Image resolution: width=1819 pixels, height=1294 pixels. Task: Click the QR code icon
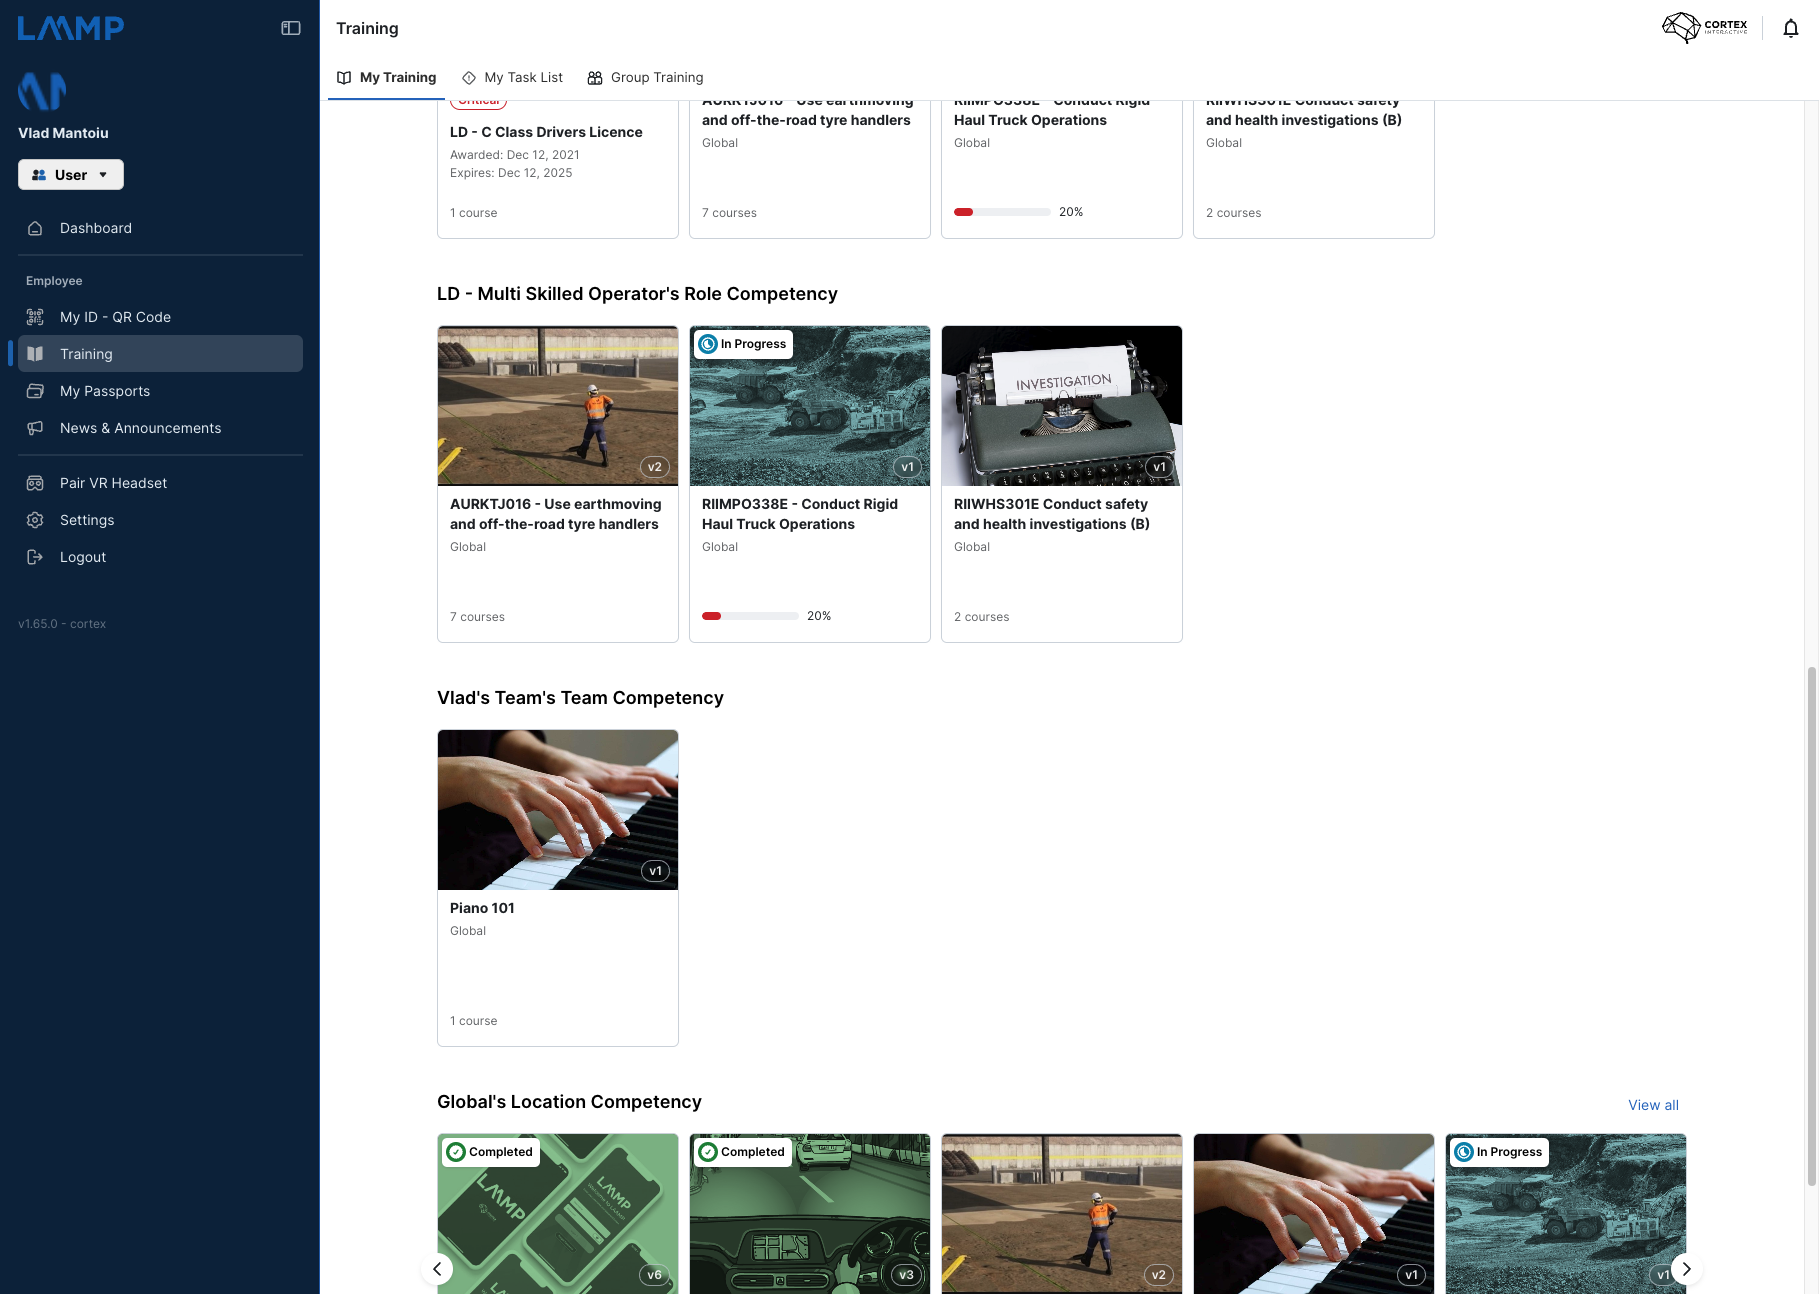click(35, 317)
